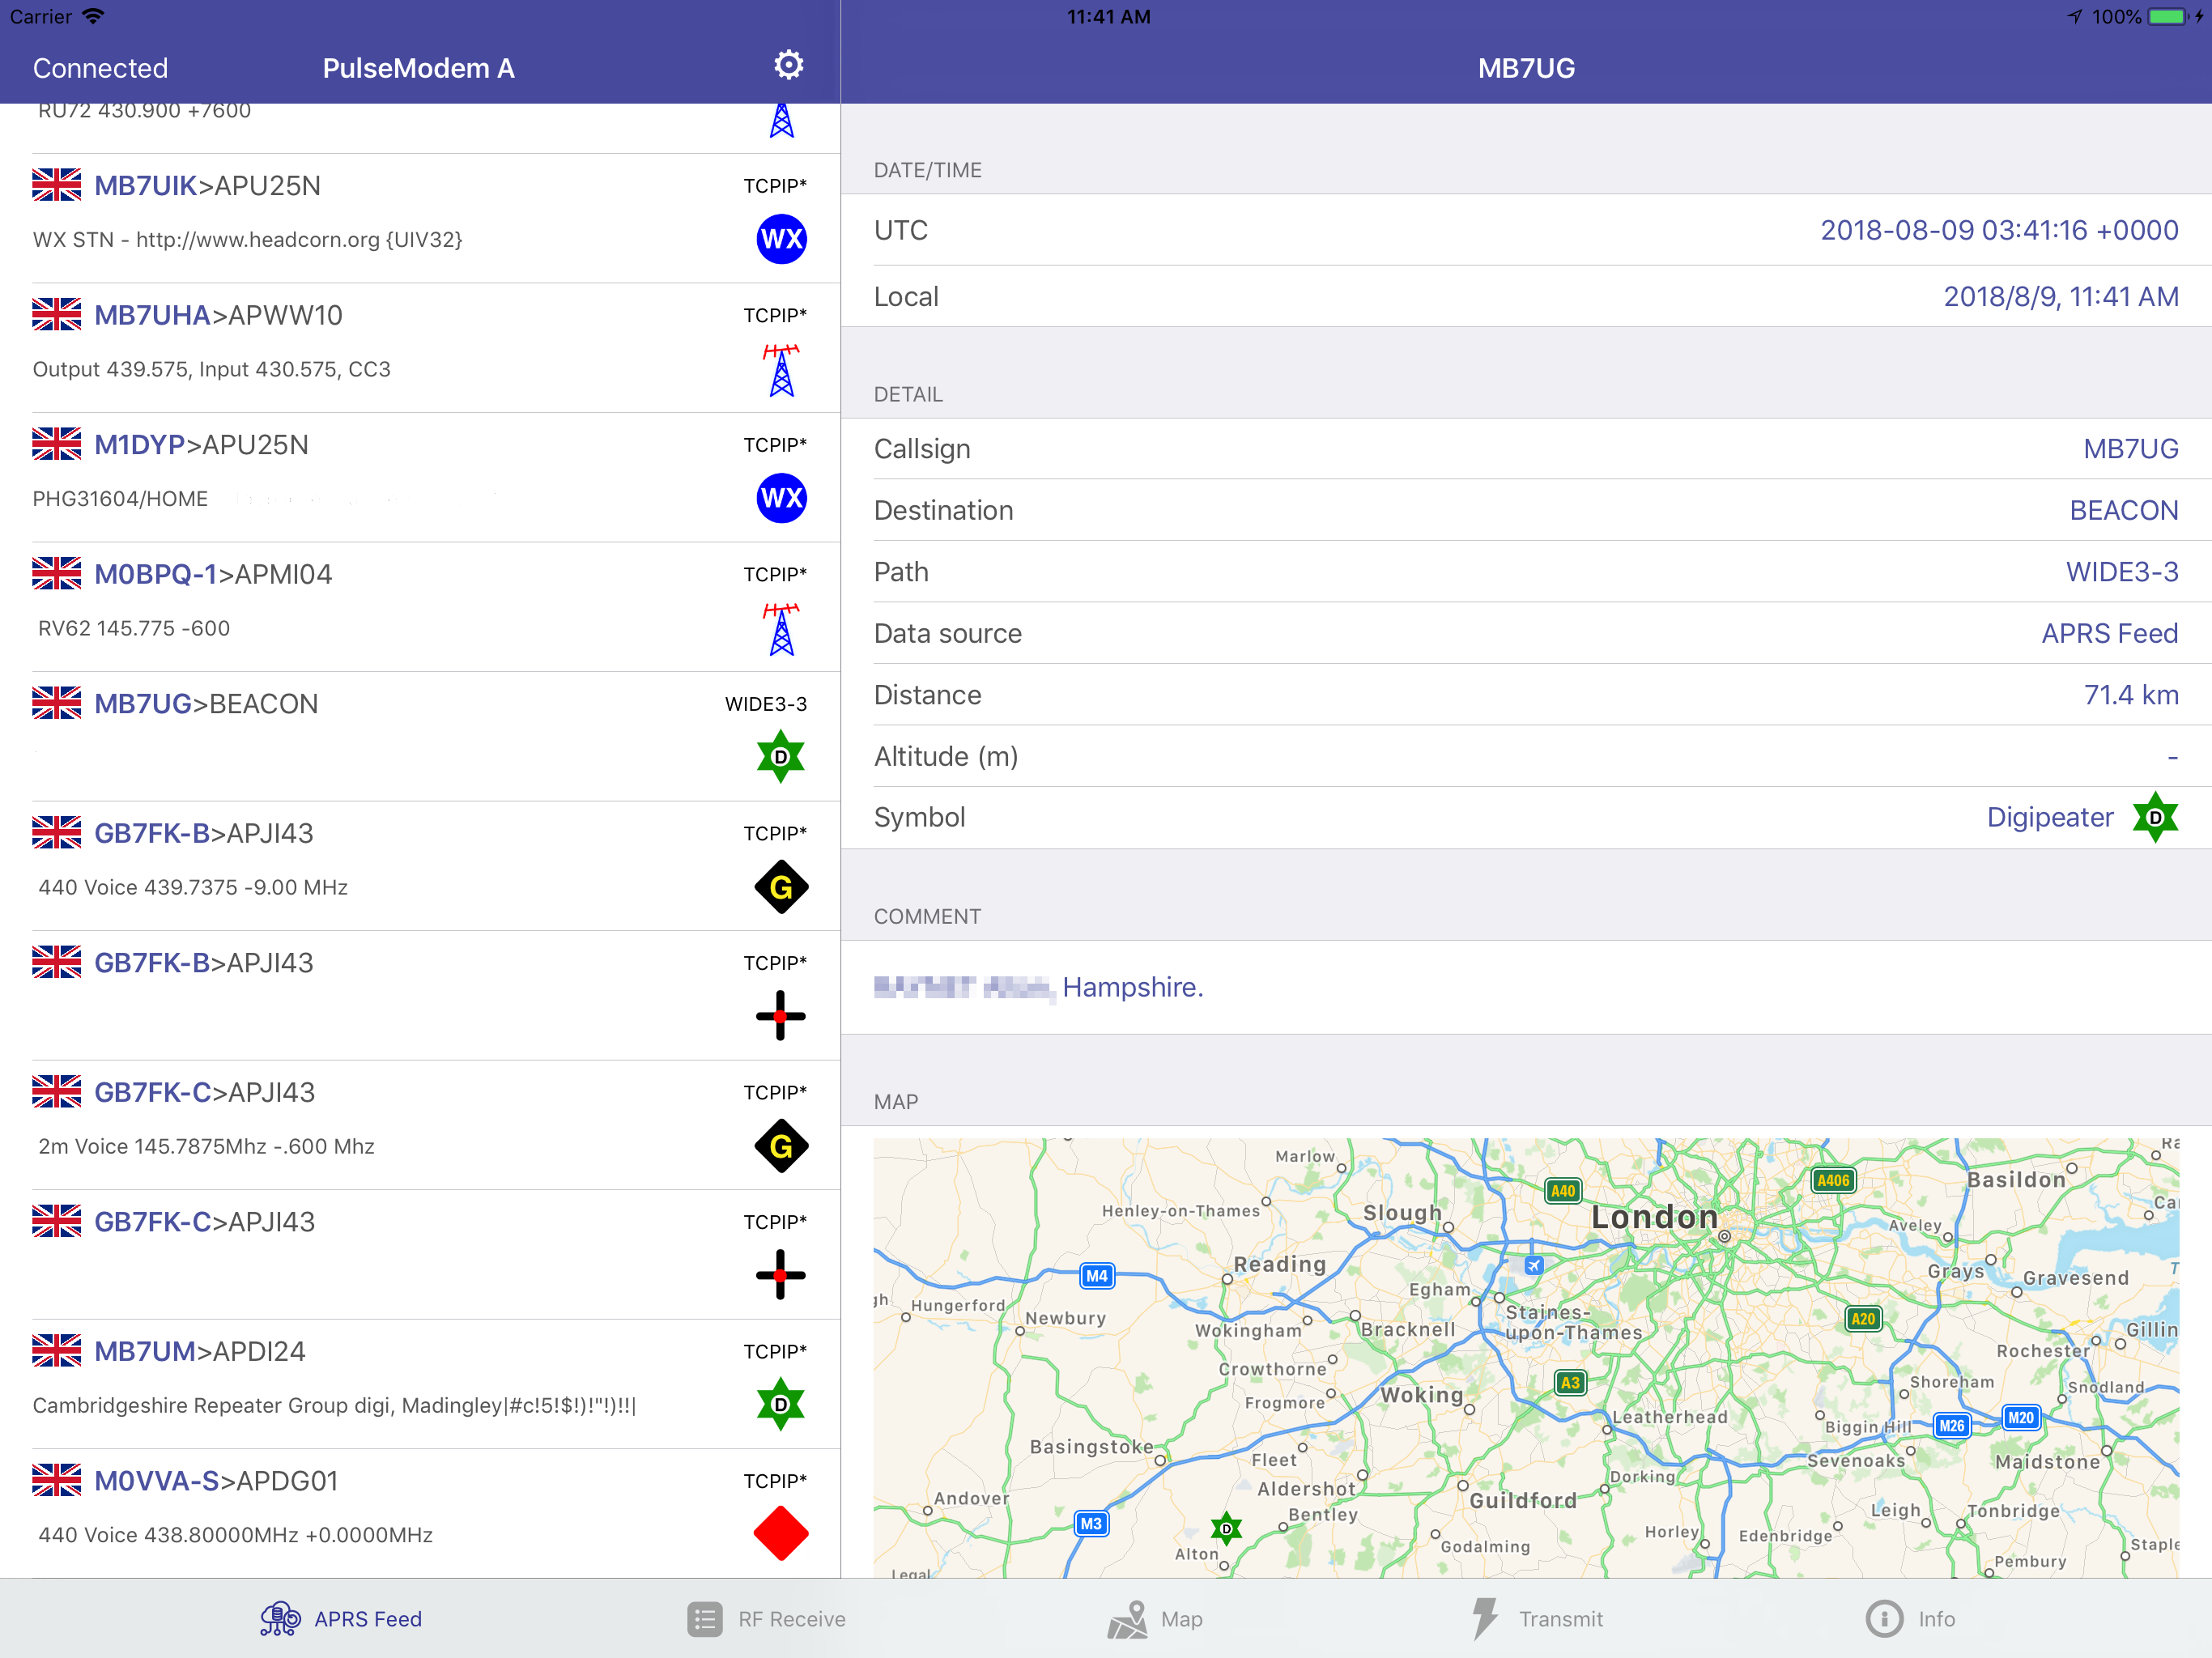Open the Info tab

(x=1910, y=1619)
